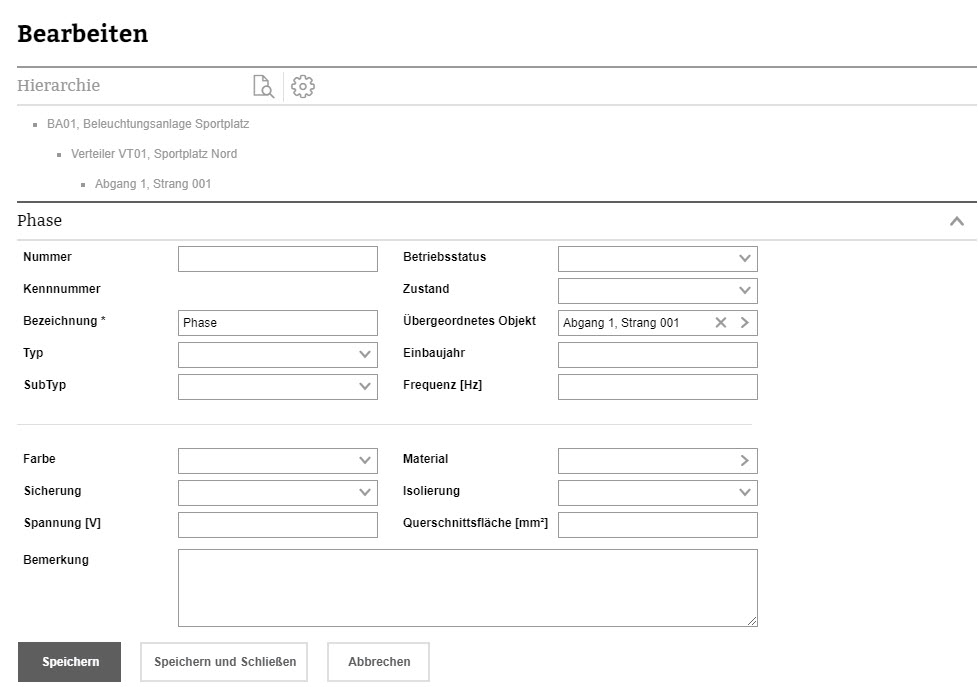
Task: Select the Zustand dropdown
Action: tap(658, 291)
